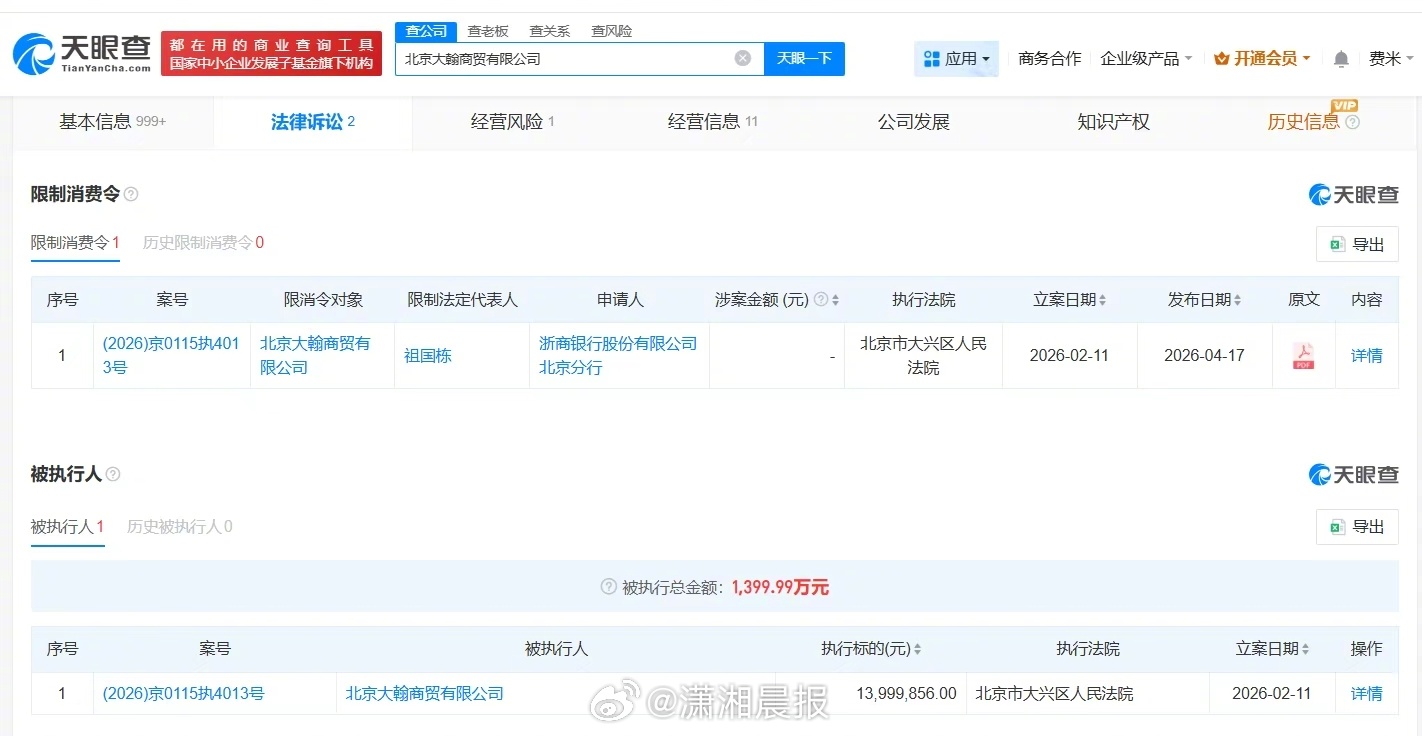Click the company name search input field
The height and width of the screenshot is (736, 1422).
point(565,59)
